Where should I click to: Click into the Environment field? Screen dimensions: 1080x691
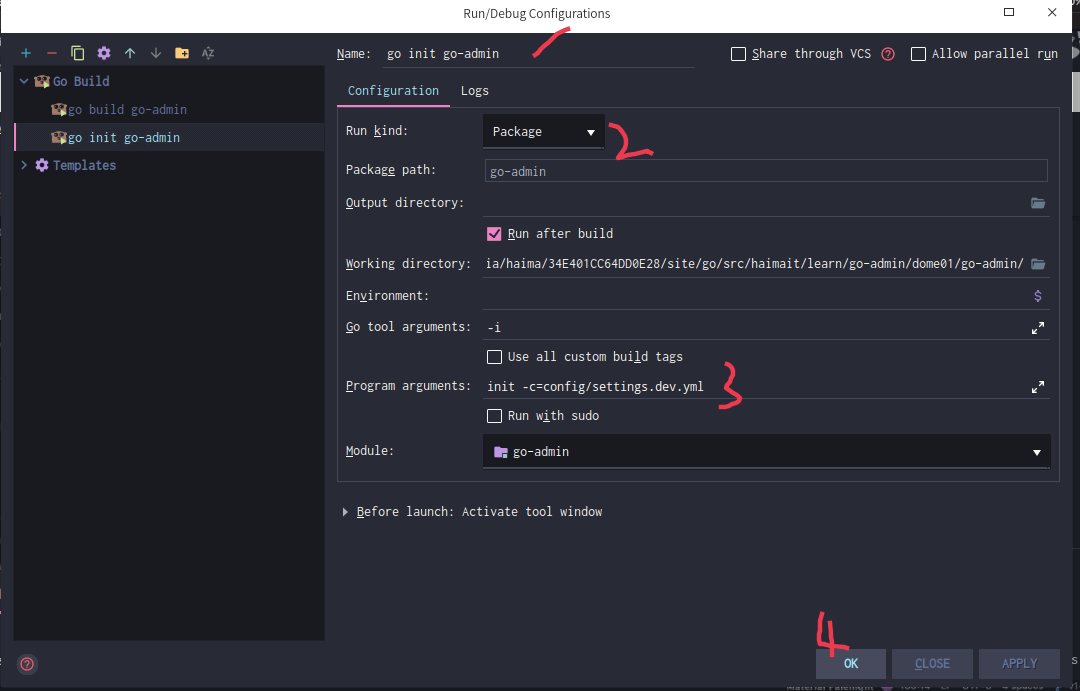[x=756, y=296]
